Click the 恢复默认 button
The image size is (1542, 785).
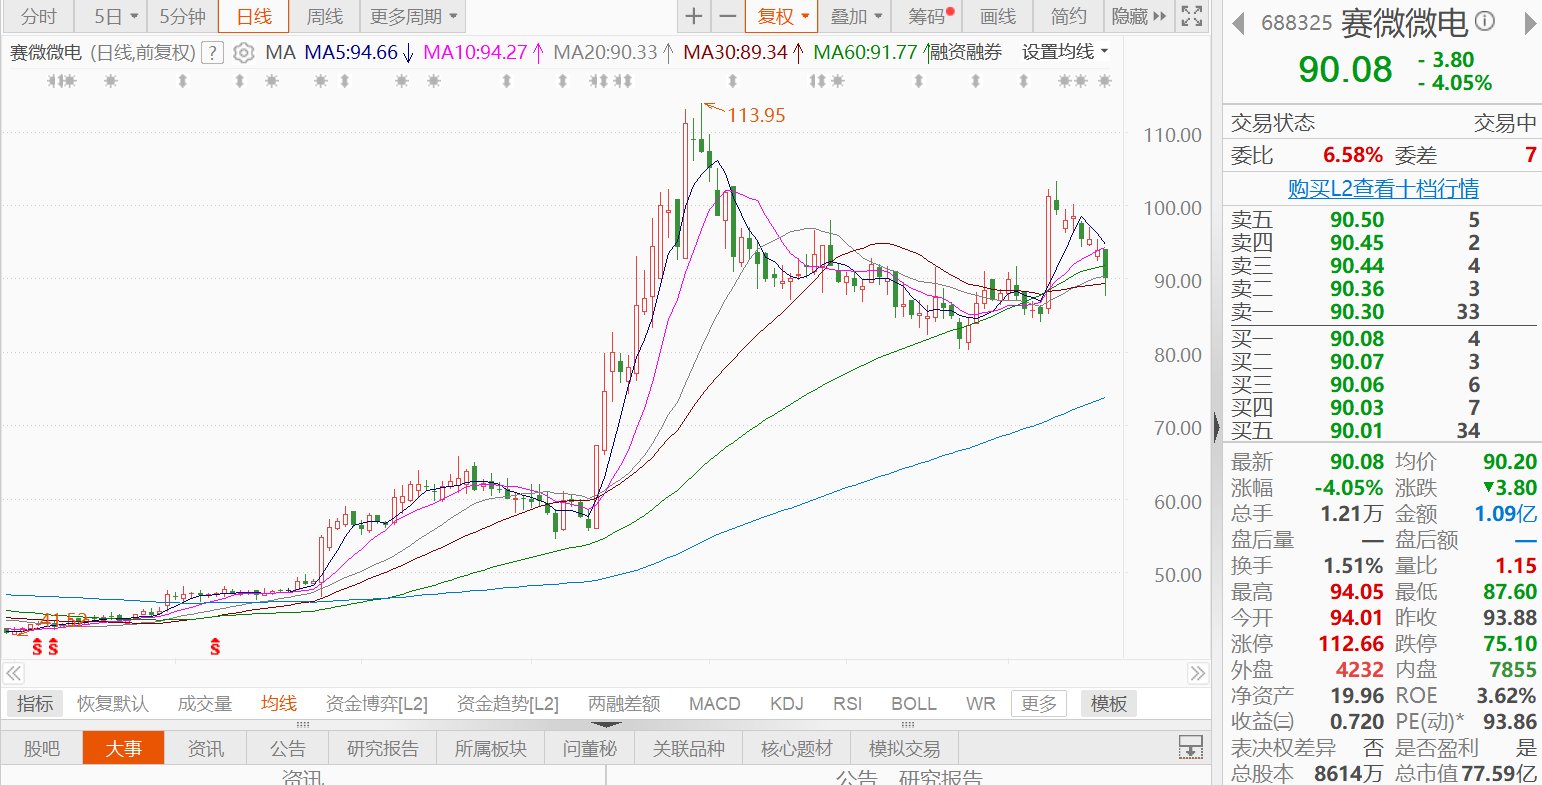point(113,704)
